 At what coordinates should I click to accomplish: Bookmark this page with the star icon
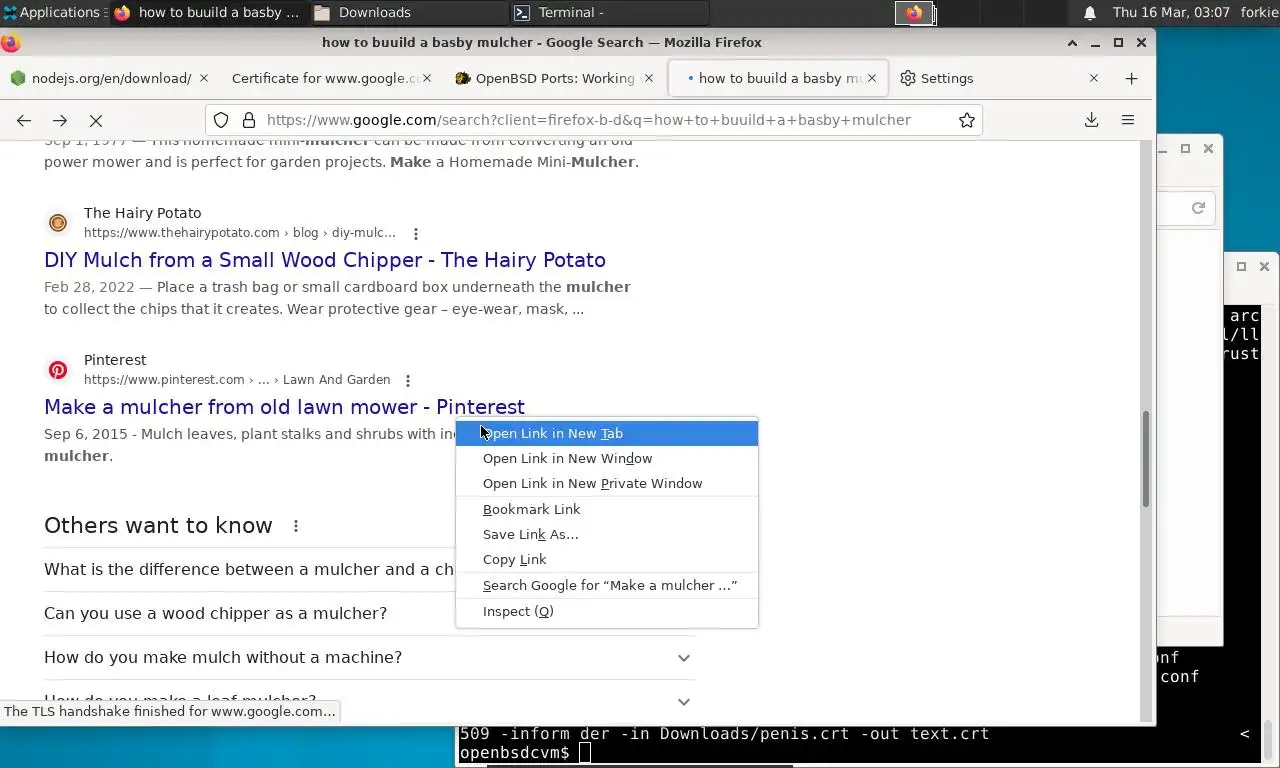(966, 120)
